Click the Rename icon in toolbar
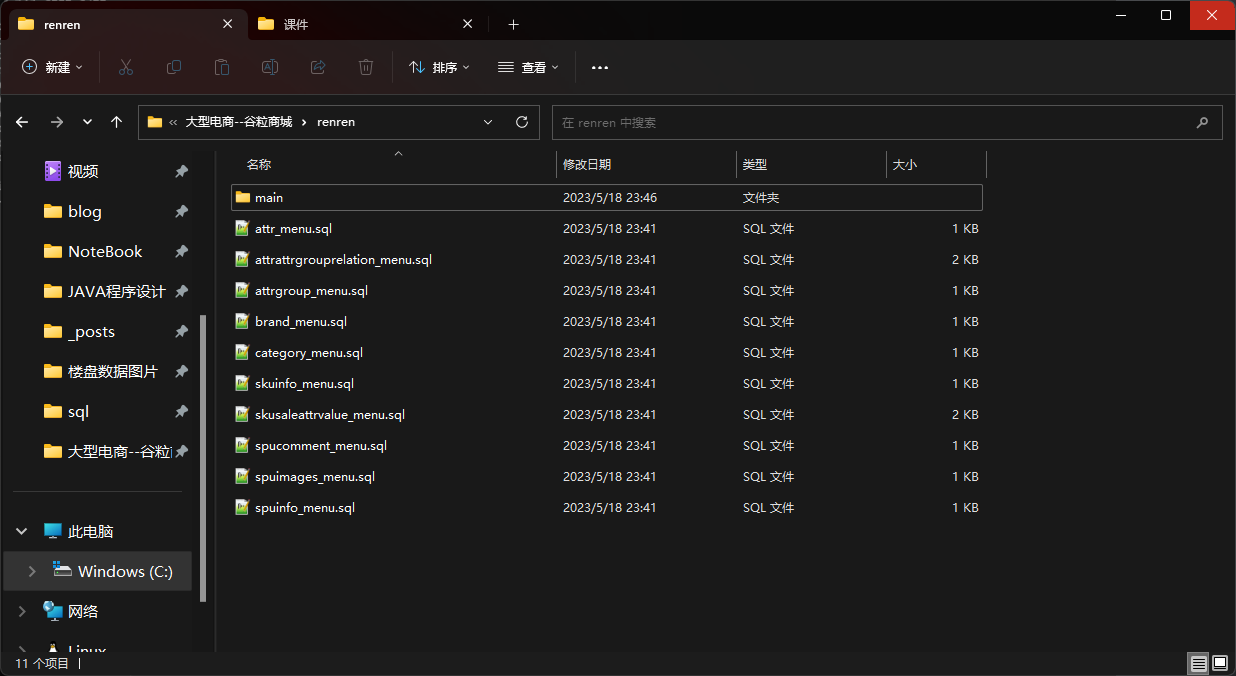The image size is (1236, 676). click(270, 67)
